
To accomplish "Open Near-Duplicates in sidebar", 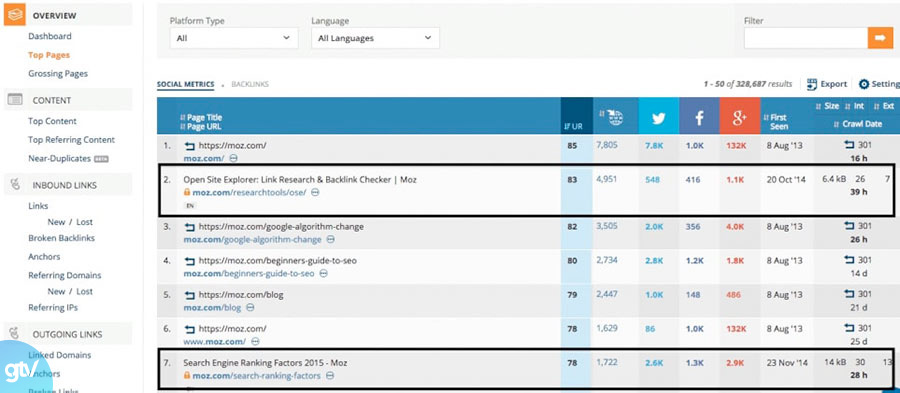I will point(60,158).
